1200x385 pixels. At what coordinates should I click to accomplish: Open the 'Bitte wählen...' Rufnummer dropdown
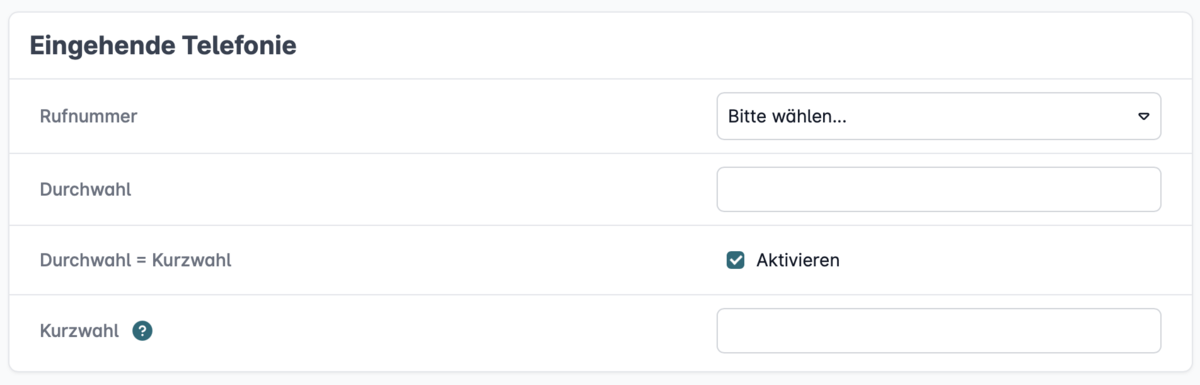point(939,116)
